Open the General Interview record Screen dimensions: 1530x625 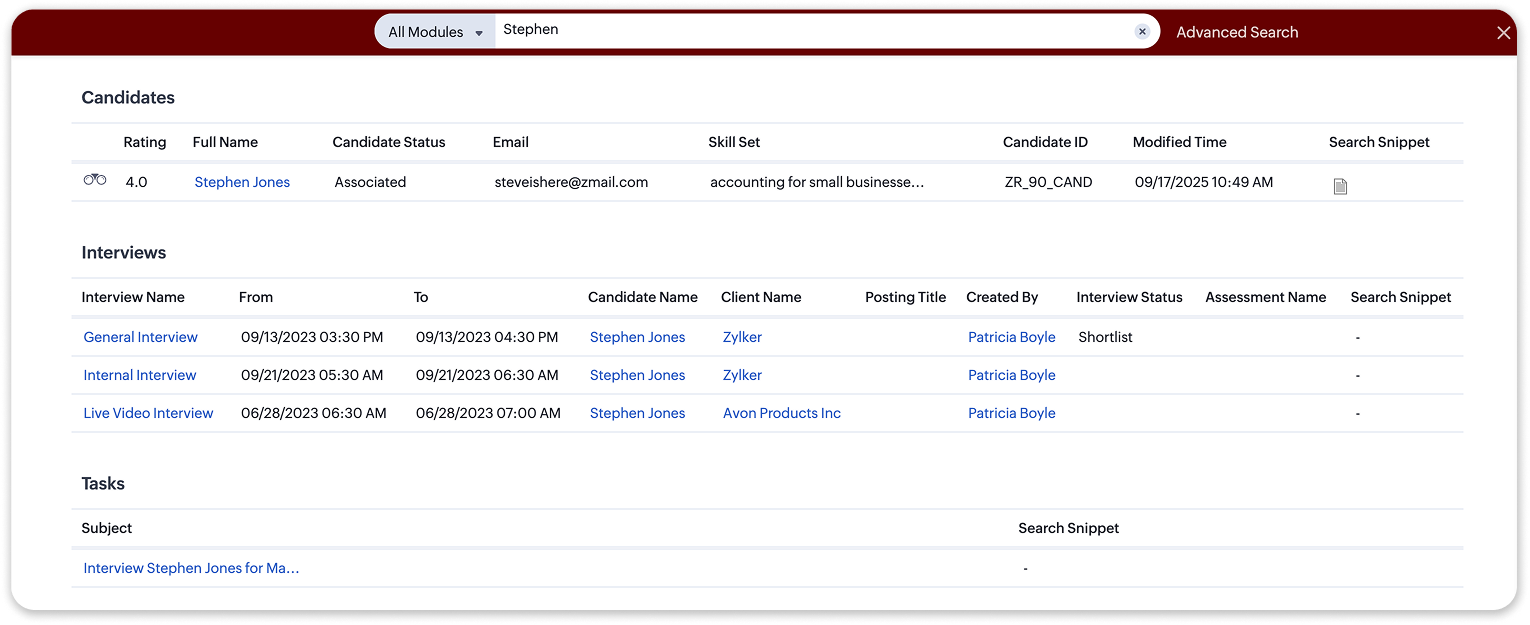(140, 337)
